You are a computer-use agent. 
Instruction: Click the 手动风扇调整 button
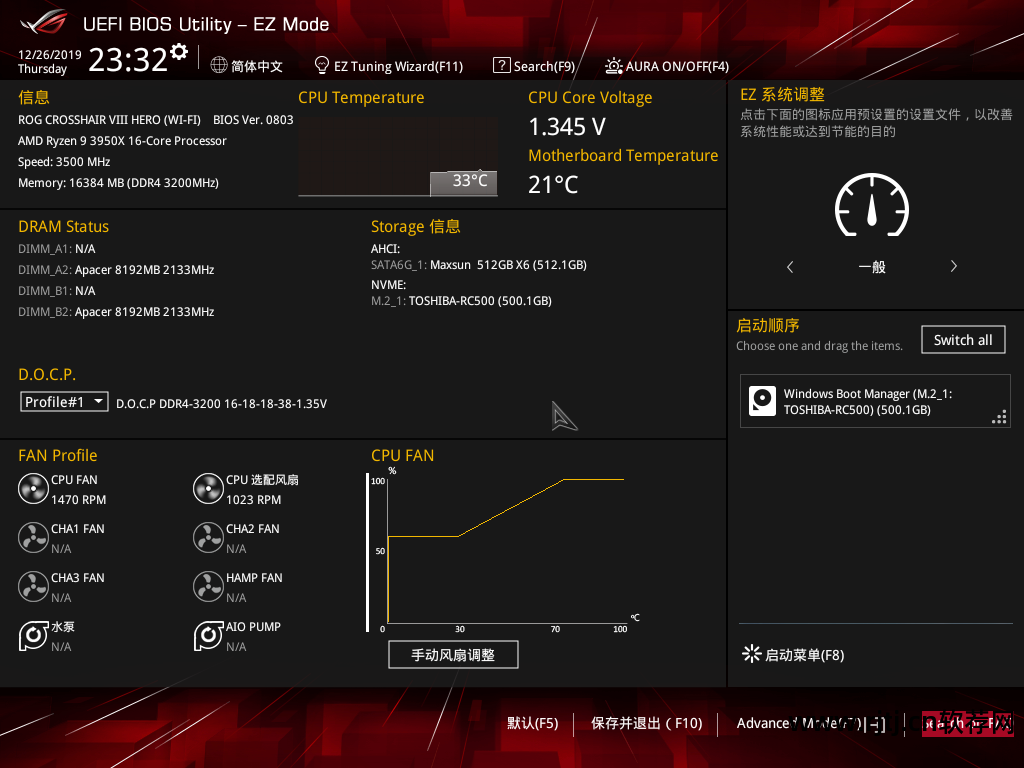pyautogui.click(x=453, y=654)
